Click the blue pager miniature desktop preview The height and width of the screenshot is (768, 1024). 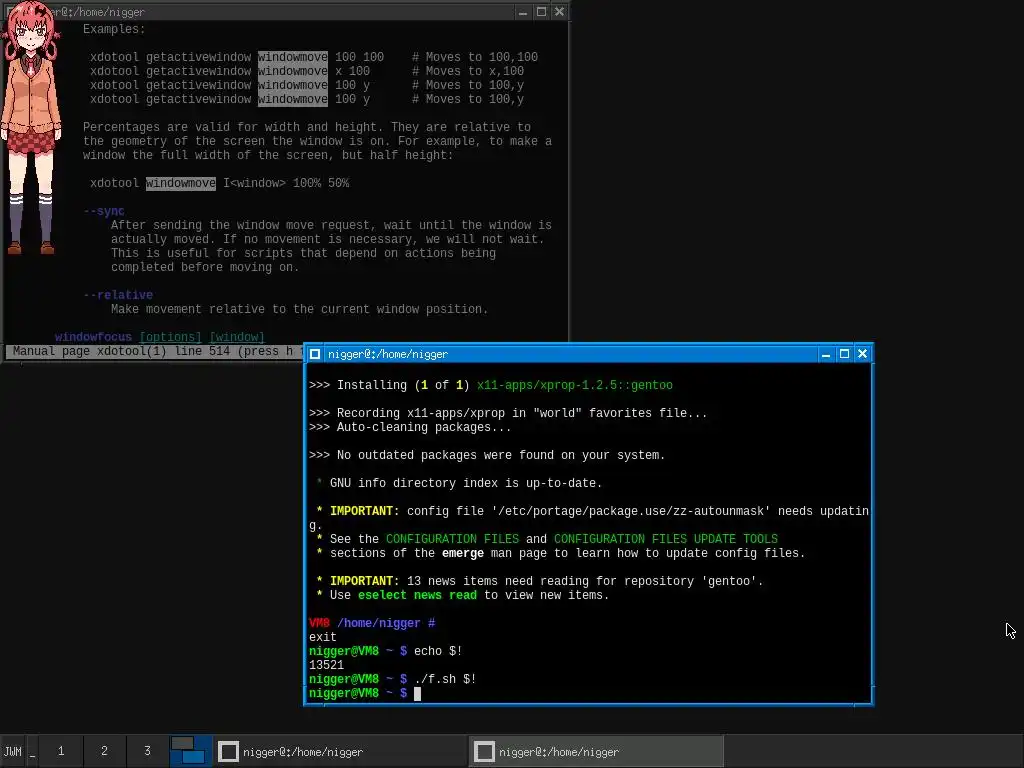191,751
